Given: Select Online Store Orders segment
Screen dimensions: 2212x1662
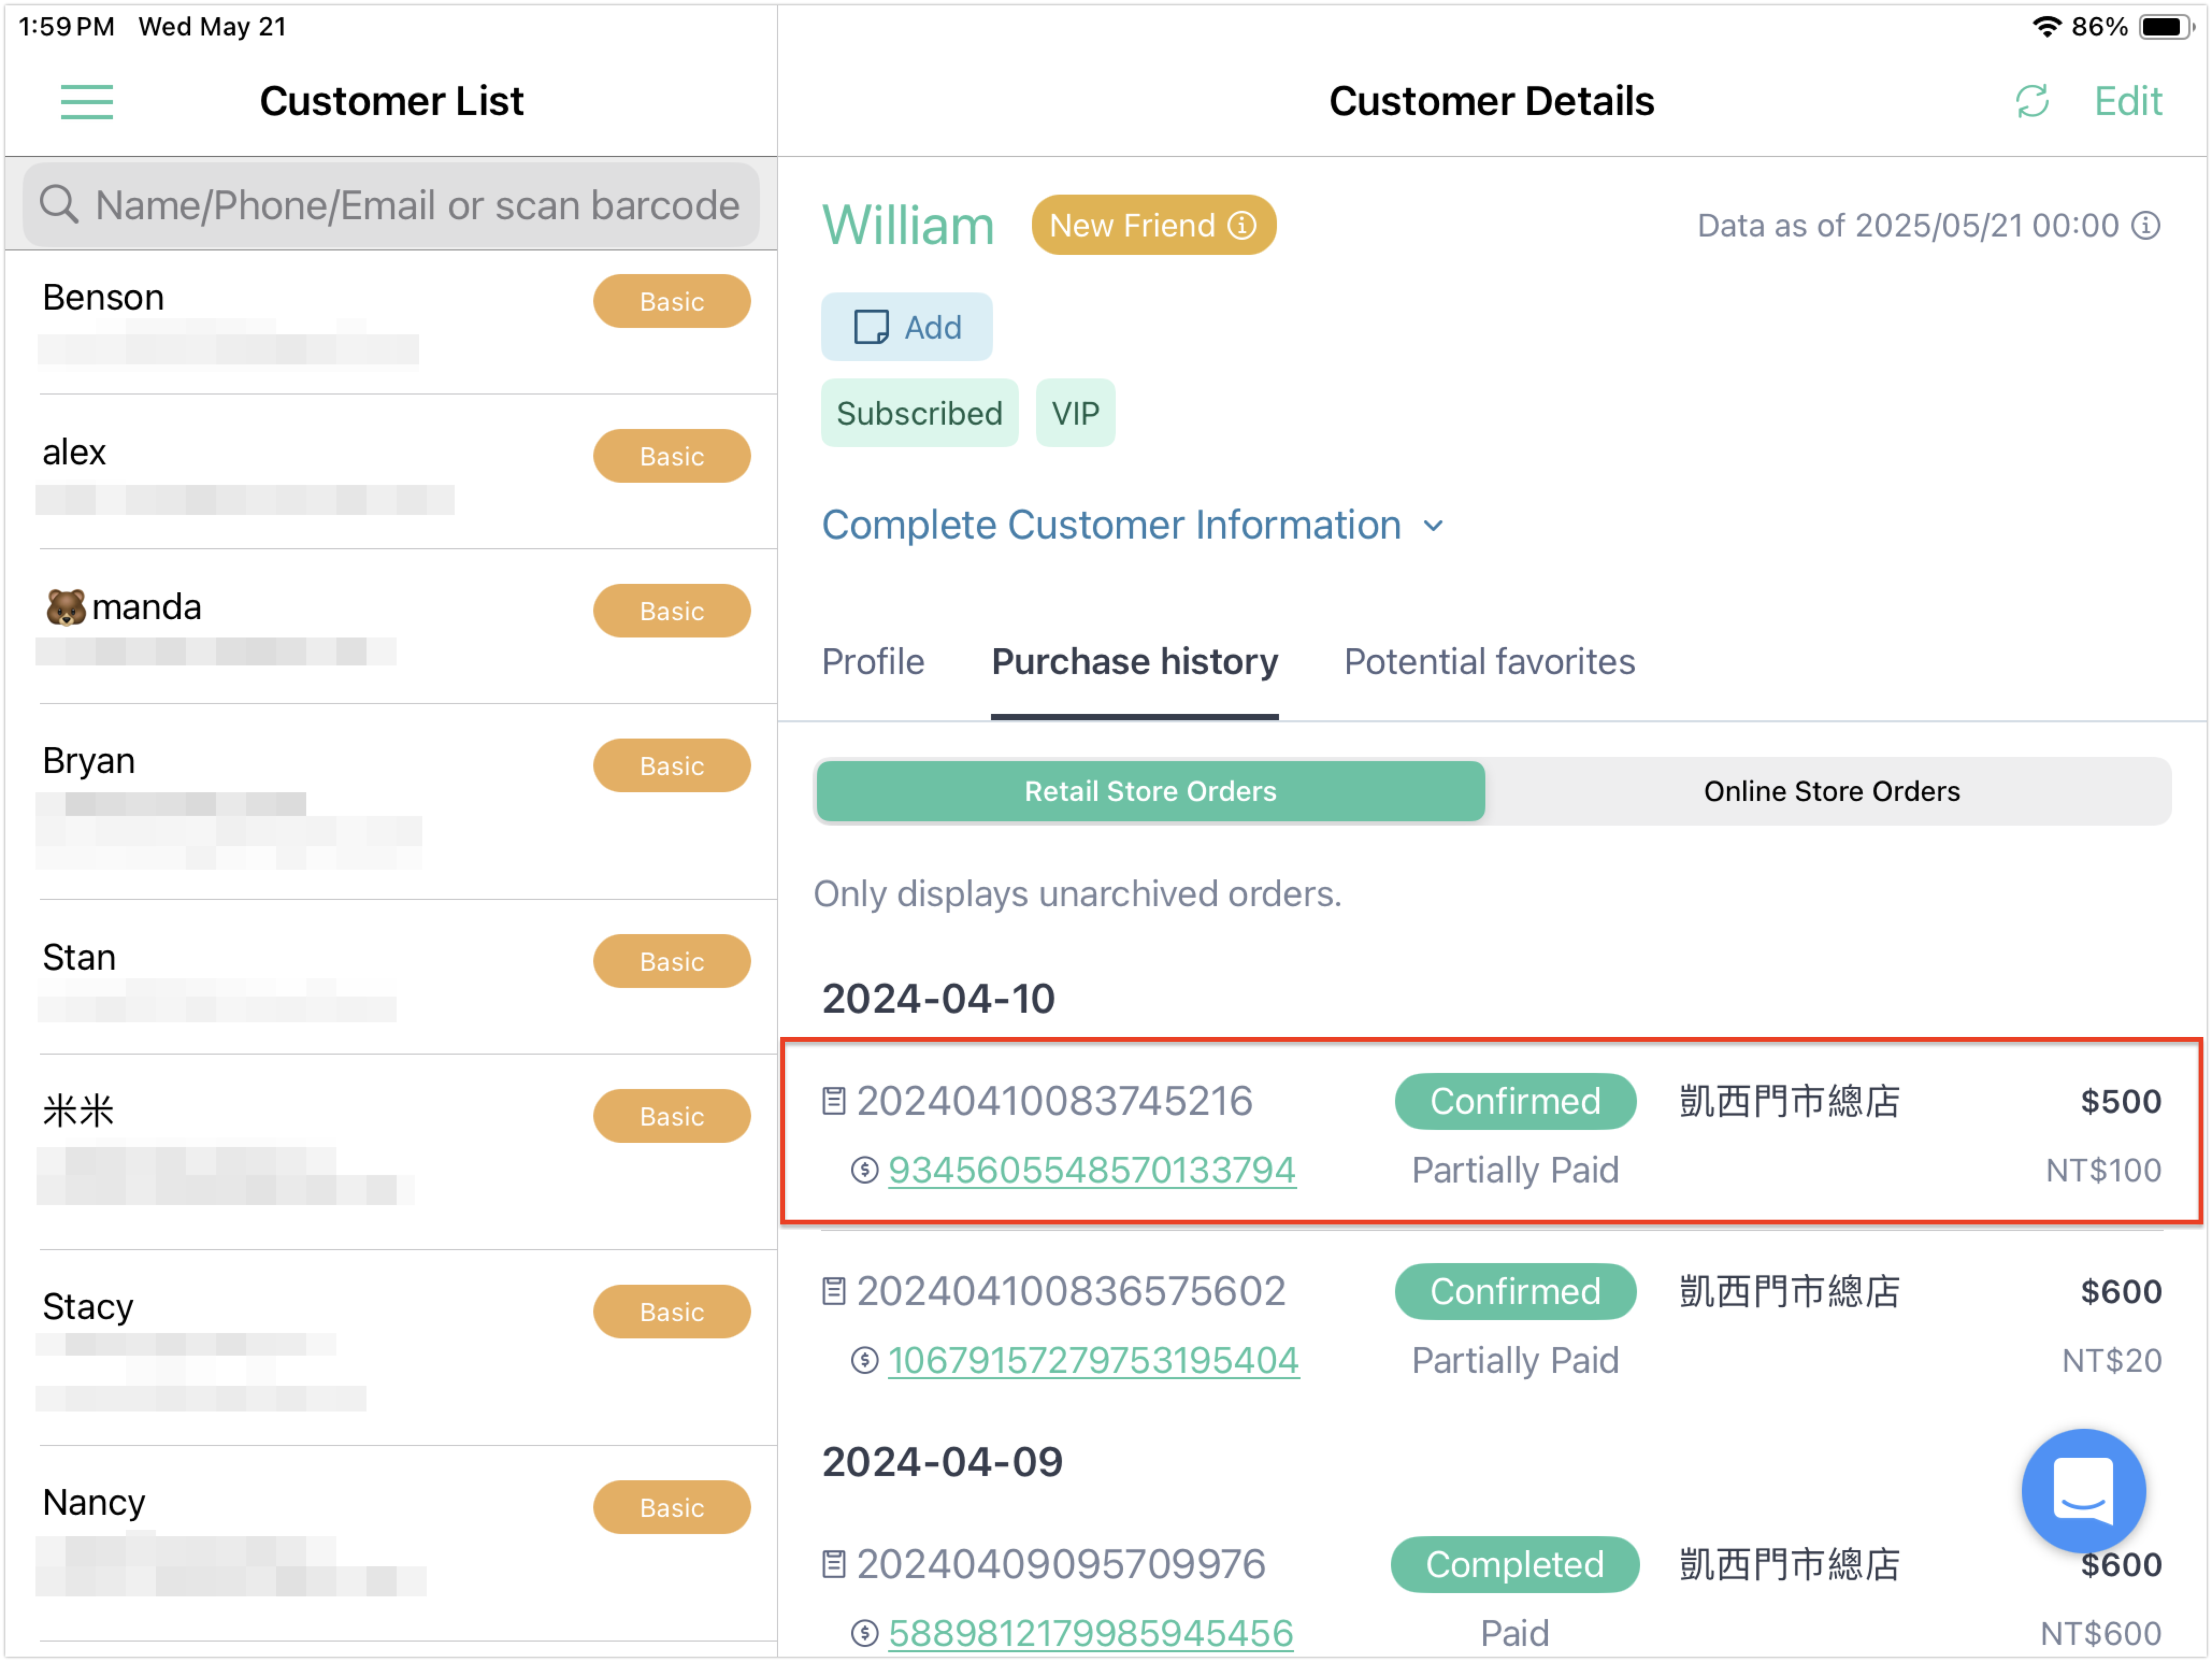Looking at the screenshot, I should point(1831,792).
